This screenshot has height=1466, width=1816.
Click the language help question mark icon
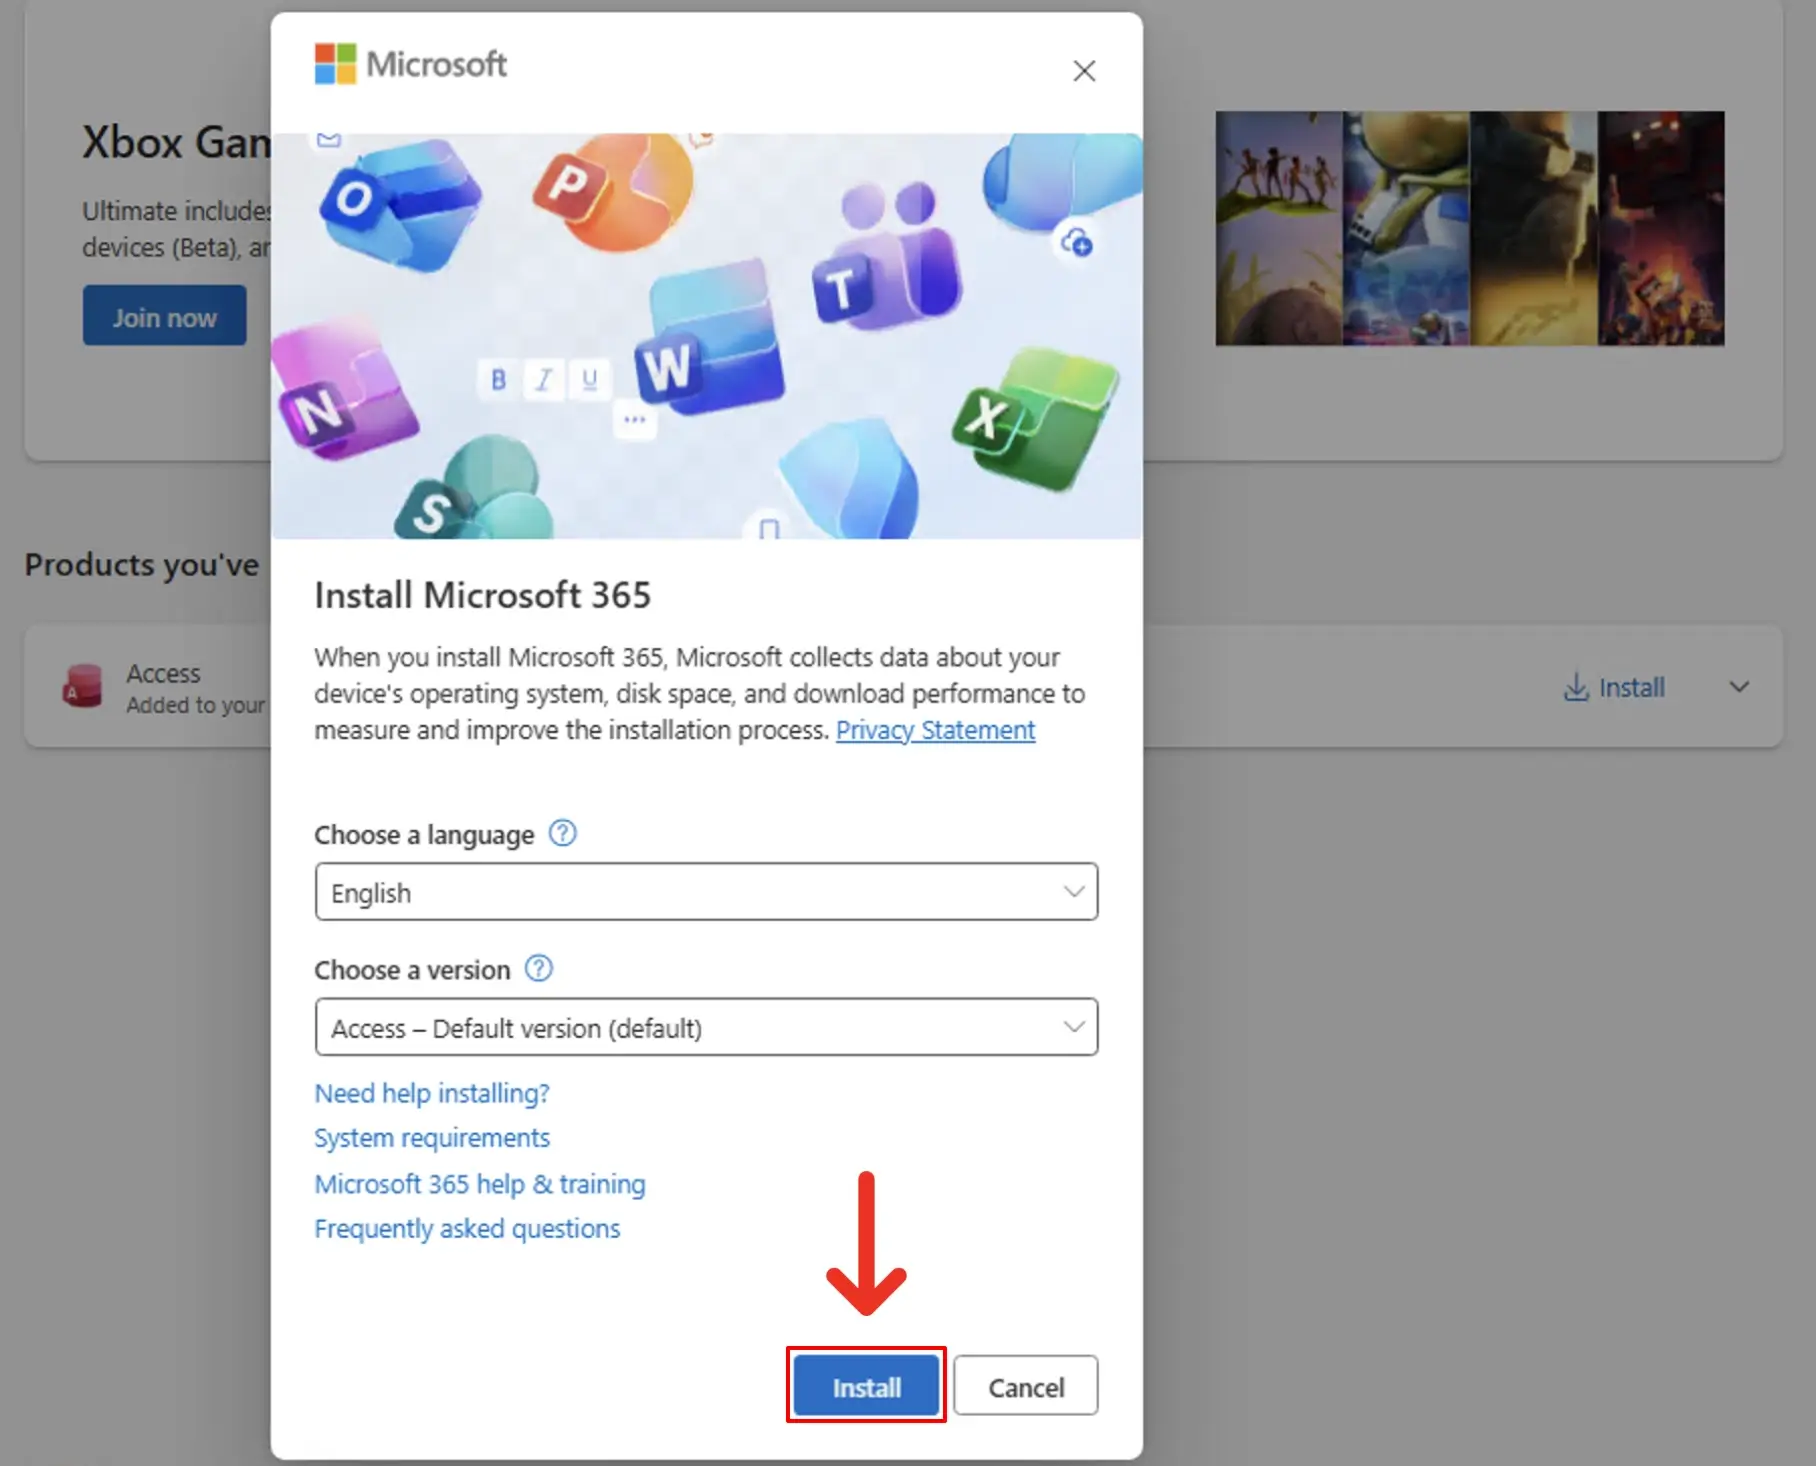[x=563, y=833]
